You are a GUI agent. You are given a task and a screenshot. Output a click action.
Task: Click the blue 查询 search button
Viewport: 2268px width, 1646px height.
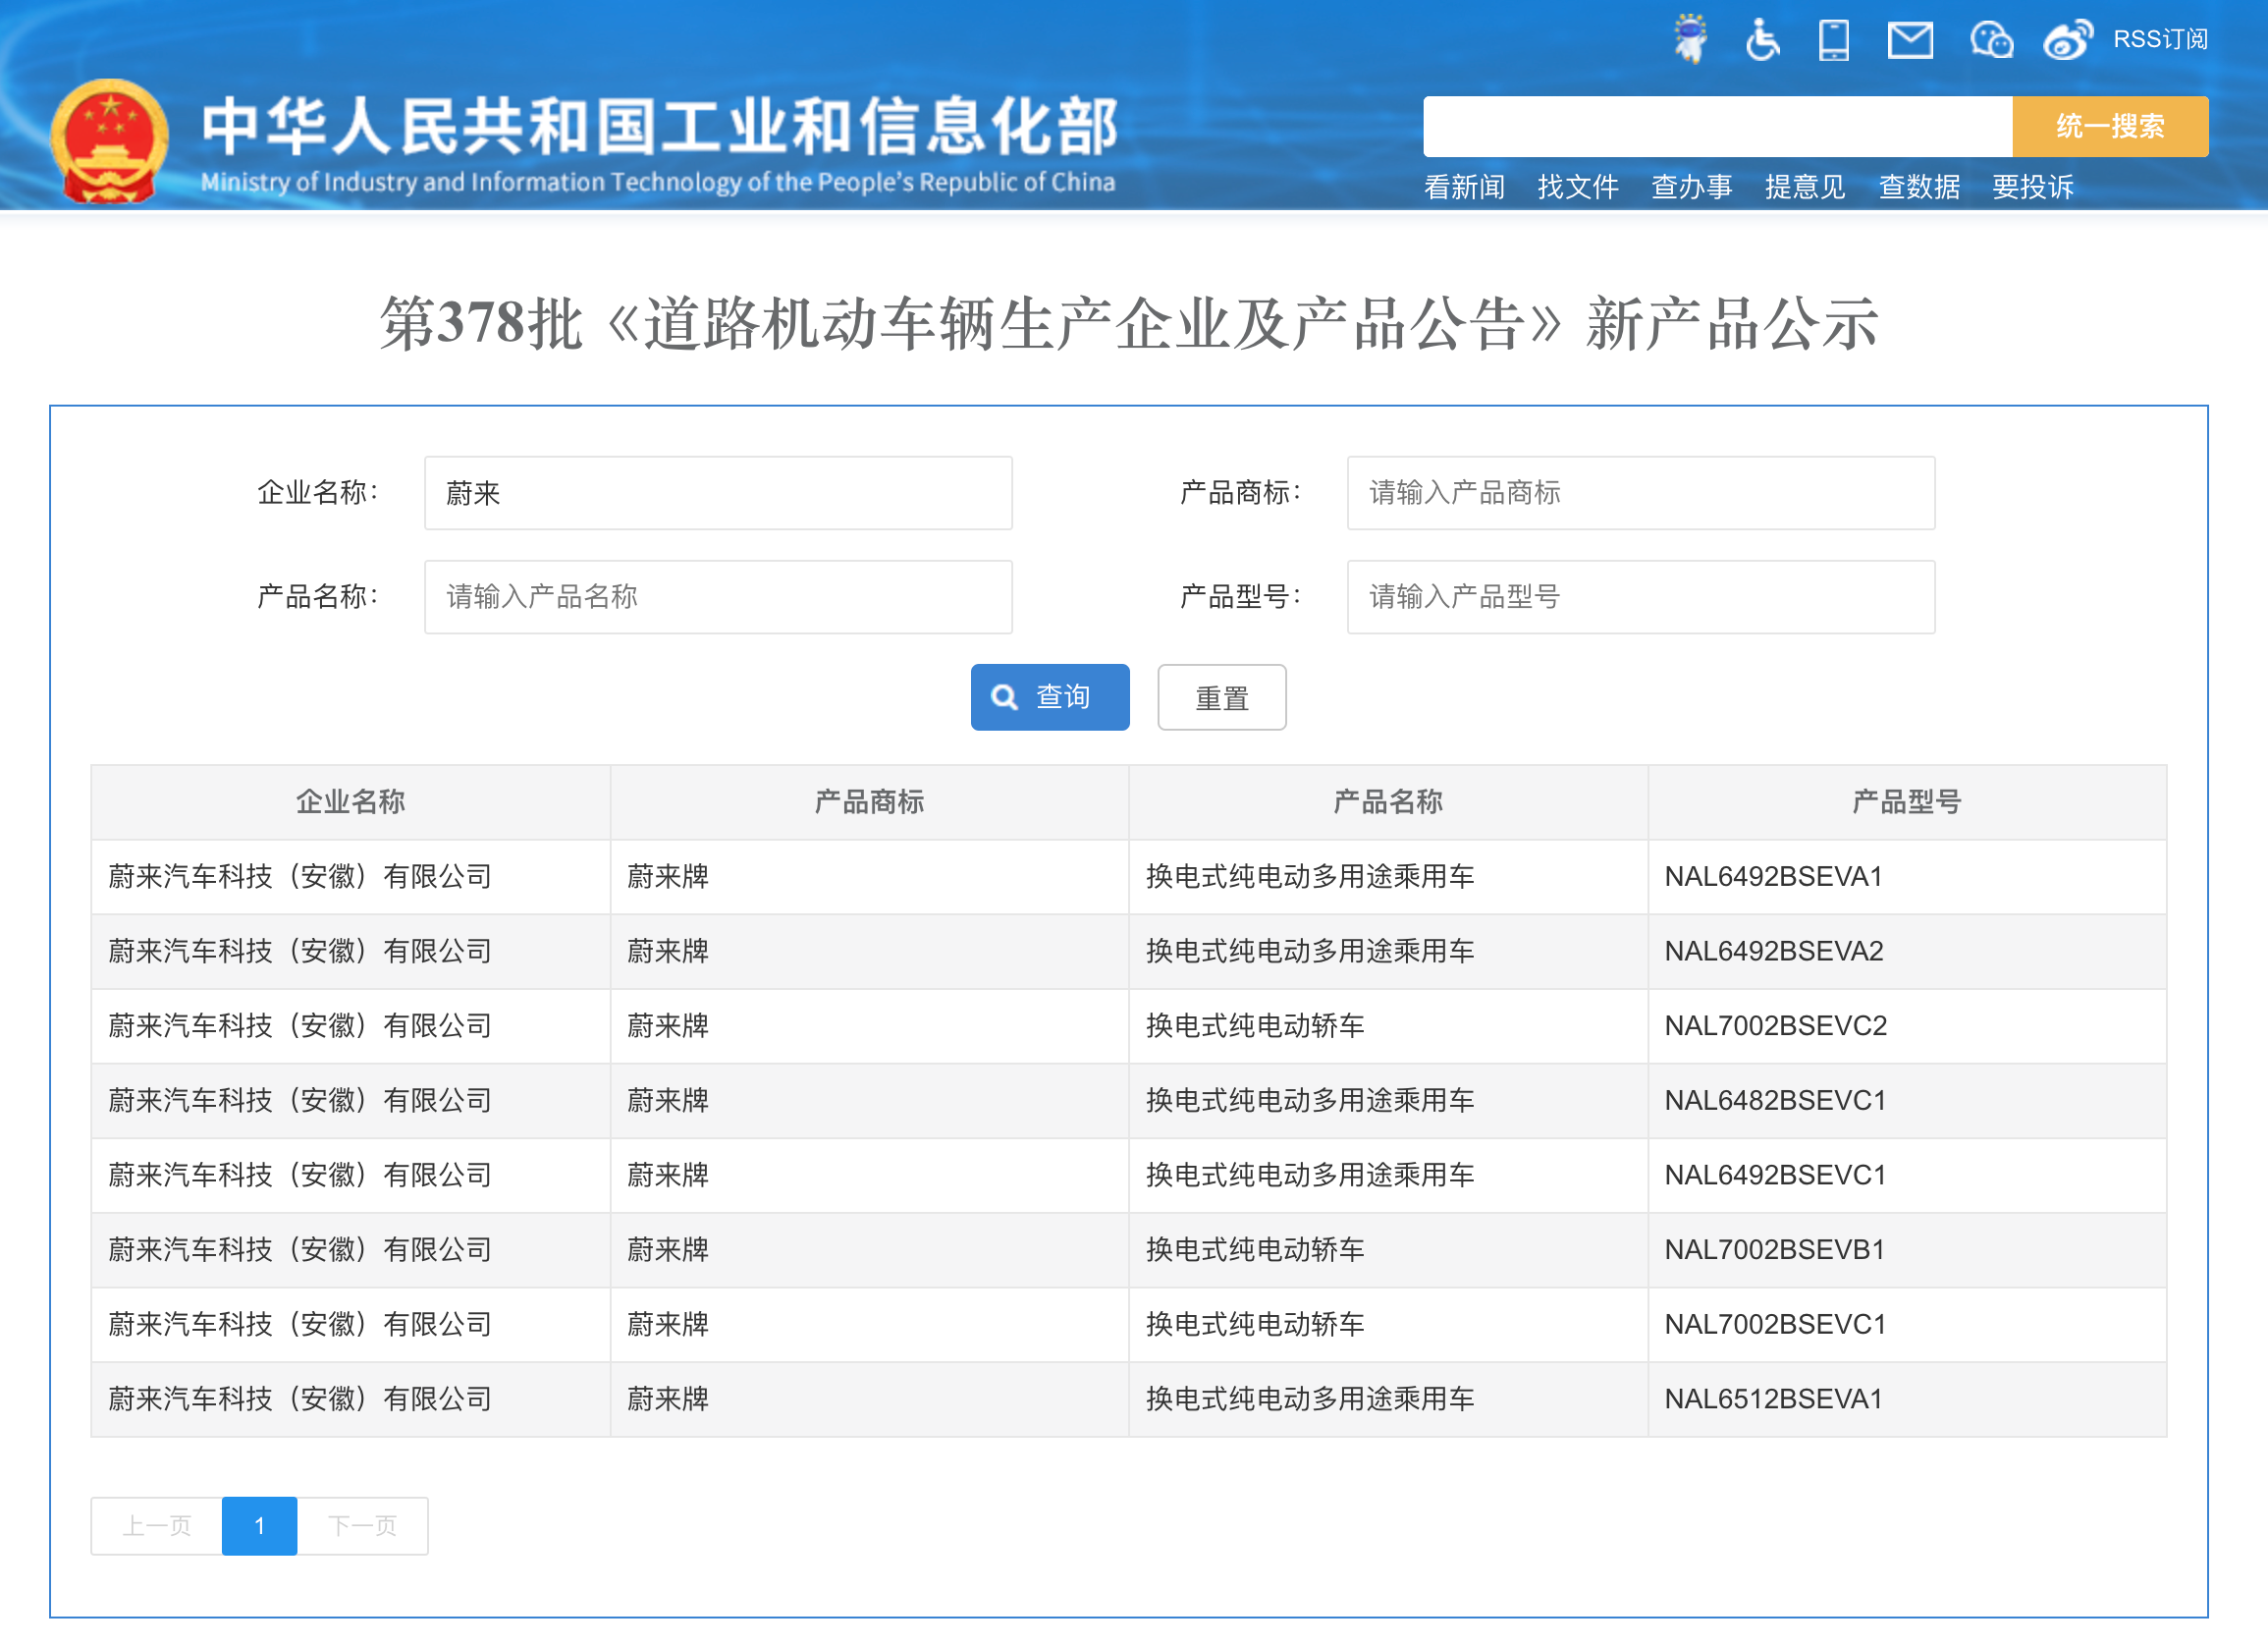pos(1049,697)
